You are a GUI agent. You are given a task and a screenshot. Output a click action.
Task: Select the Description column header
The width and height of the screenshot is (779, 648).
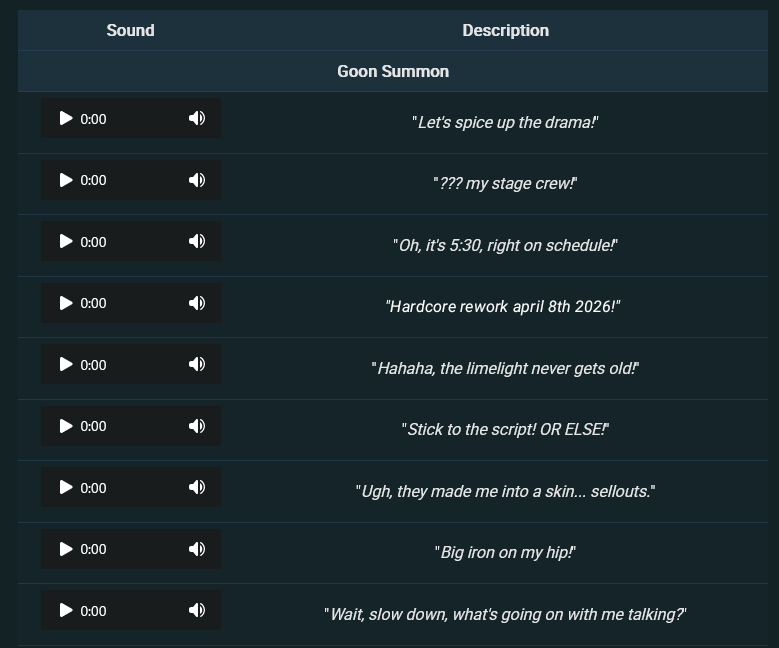tap(506, 30)
